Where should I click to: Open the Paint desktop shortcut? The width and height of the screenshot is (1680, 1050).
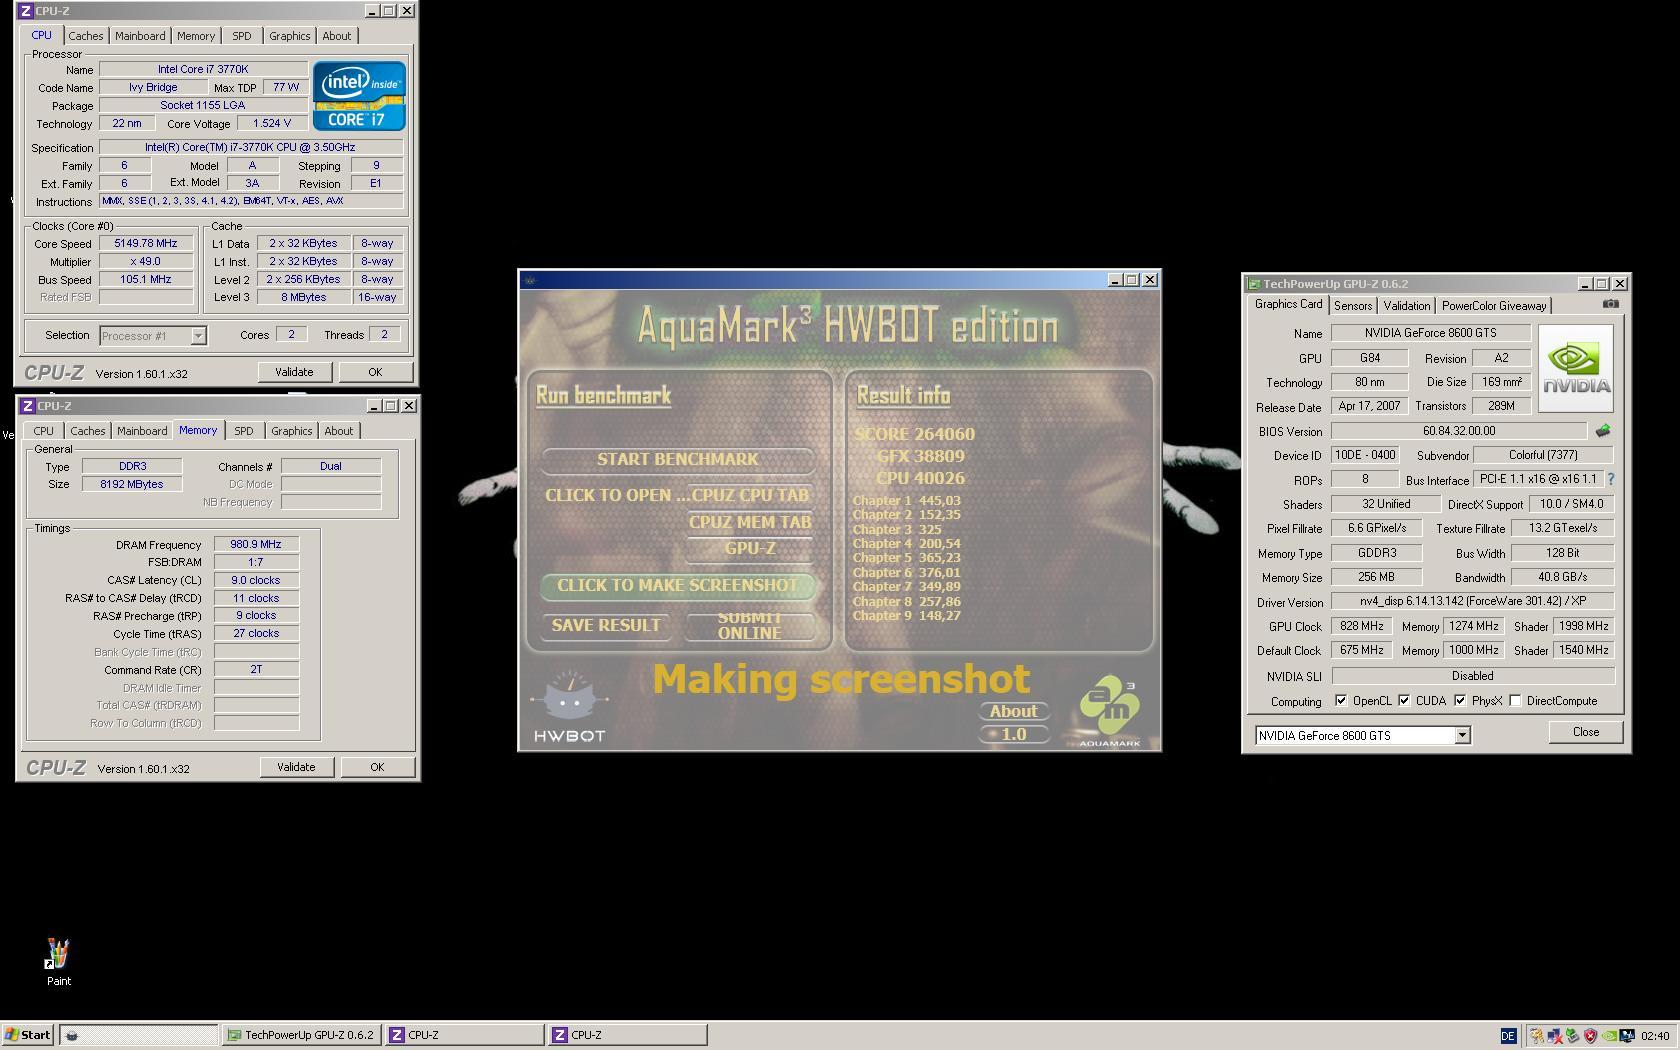(58, 962)
